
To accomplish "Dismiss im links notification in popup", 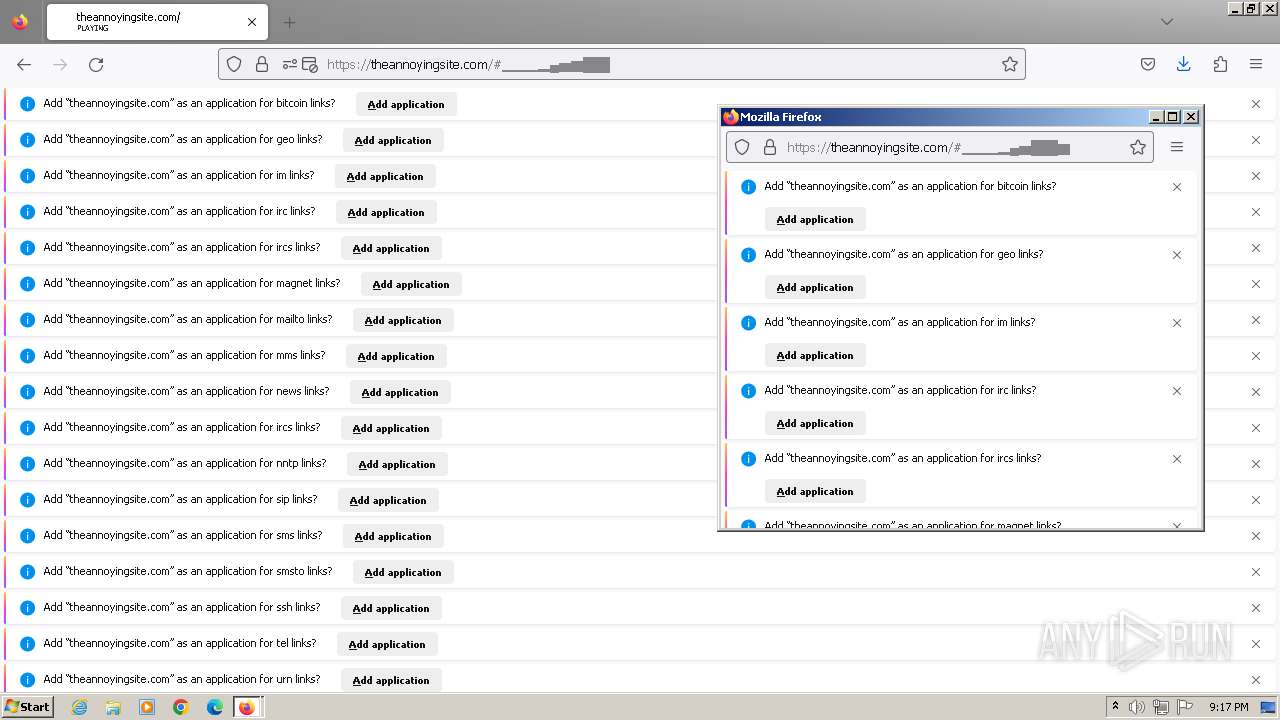I will coord(1177,323).
